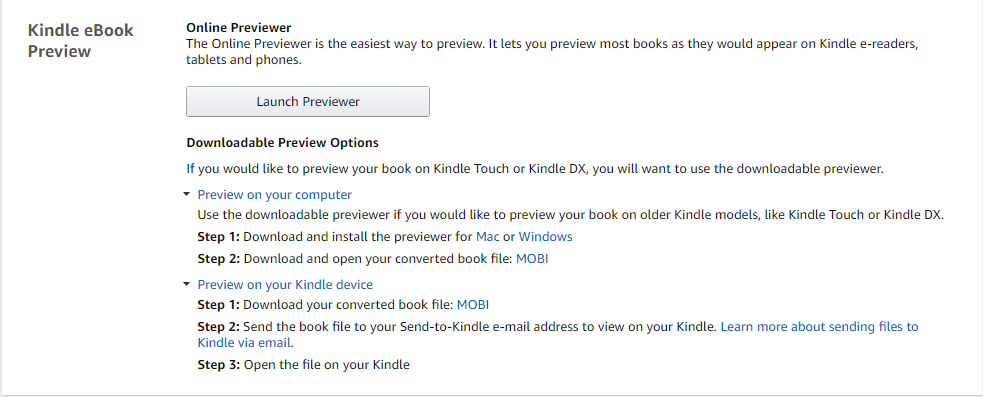
Task: Download the previewer for Windows
Action: (545, 237)
